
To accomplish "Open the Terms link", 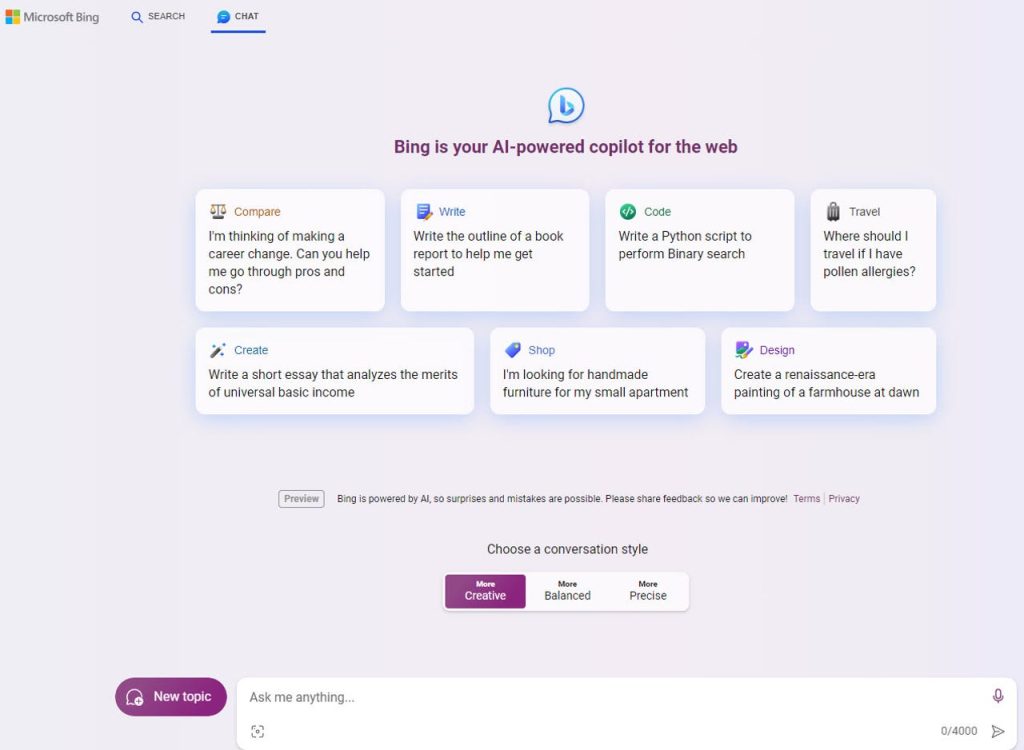I will click(x=806, y=498).
